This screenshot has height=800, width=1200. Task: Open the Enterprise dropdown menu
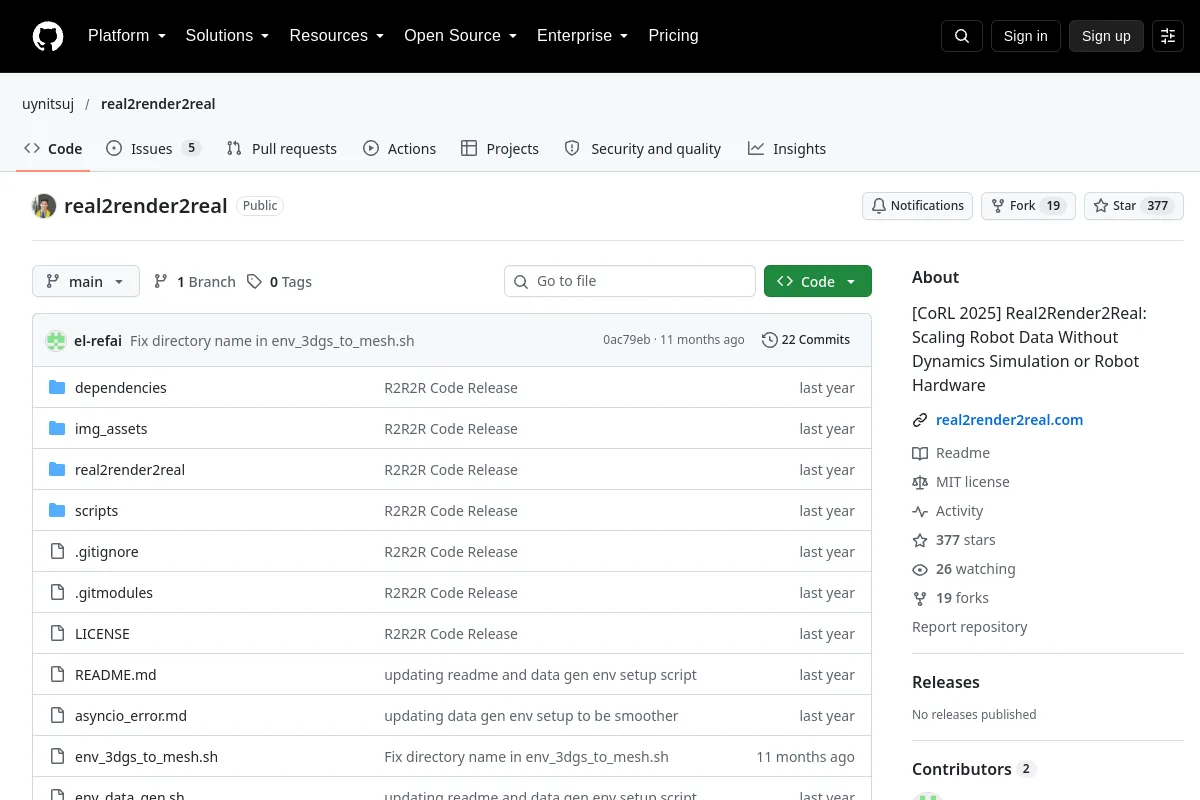[582, 36]
